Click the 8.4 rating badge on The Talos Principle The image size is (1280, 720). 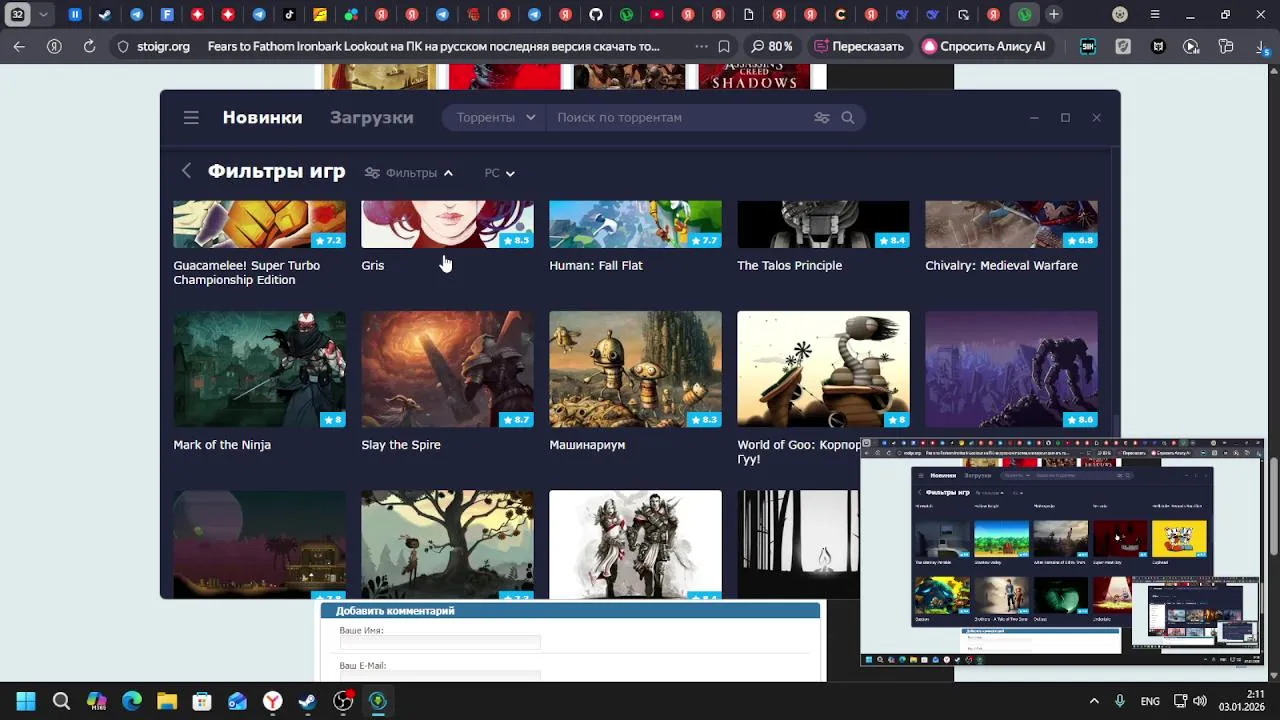click(892, 240)
